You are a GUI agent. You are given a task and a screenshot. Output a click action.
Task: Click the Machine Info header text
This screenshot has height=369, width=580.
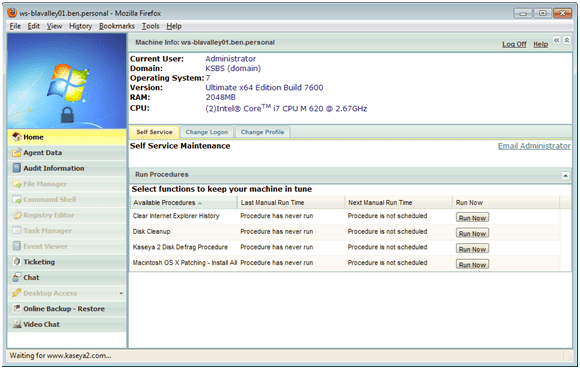[205, 43]
